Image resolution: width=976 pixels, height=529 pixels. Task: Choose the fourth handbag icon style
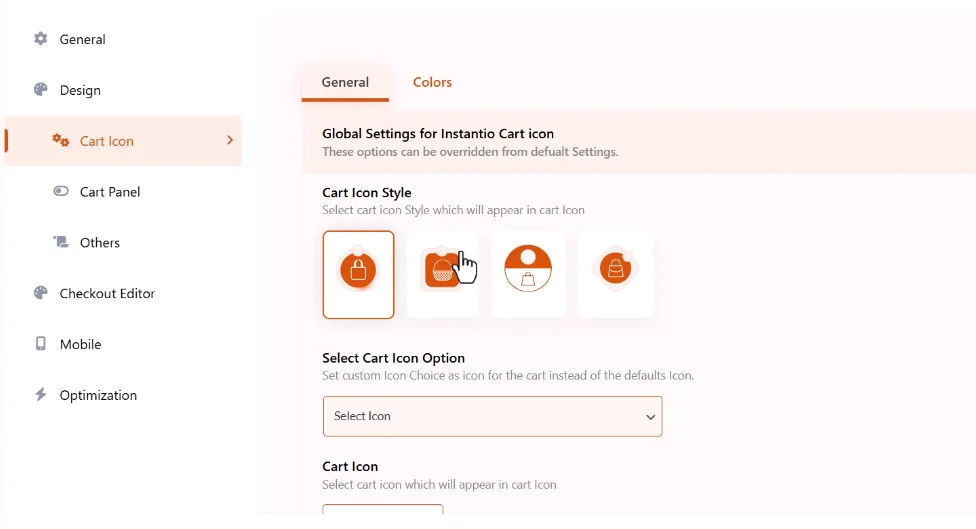click(616, 274)
